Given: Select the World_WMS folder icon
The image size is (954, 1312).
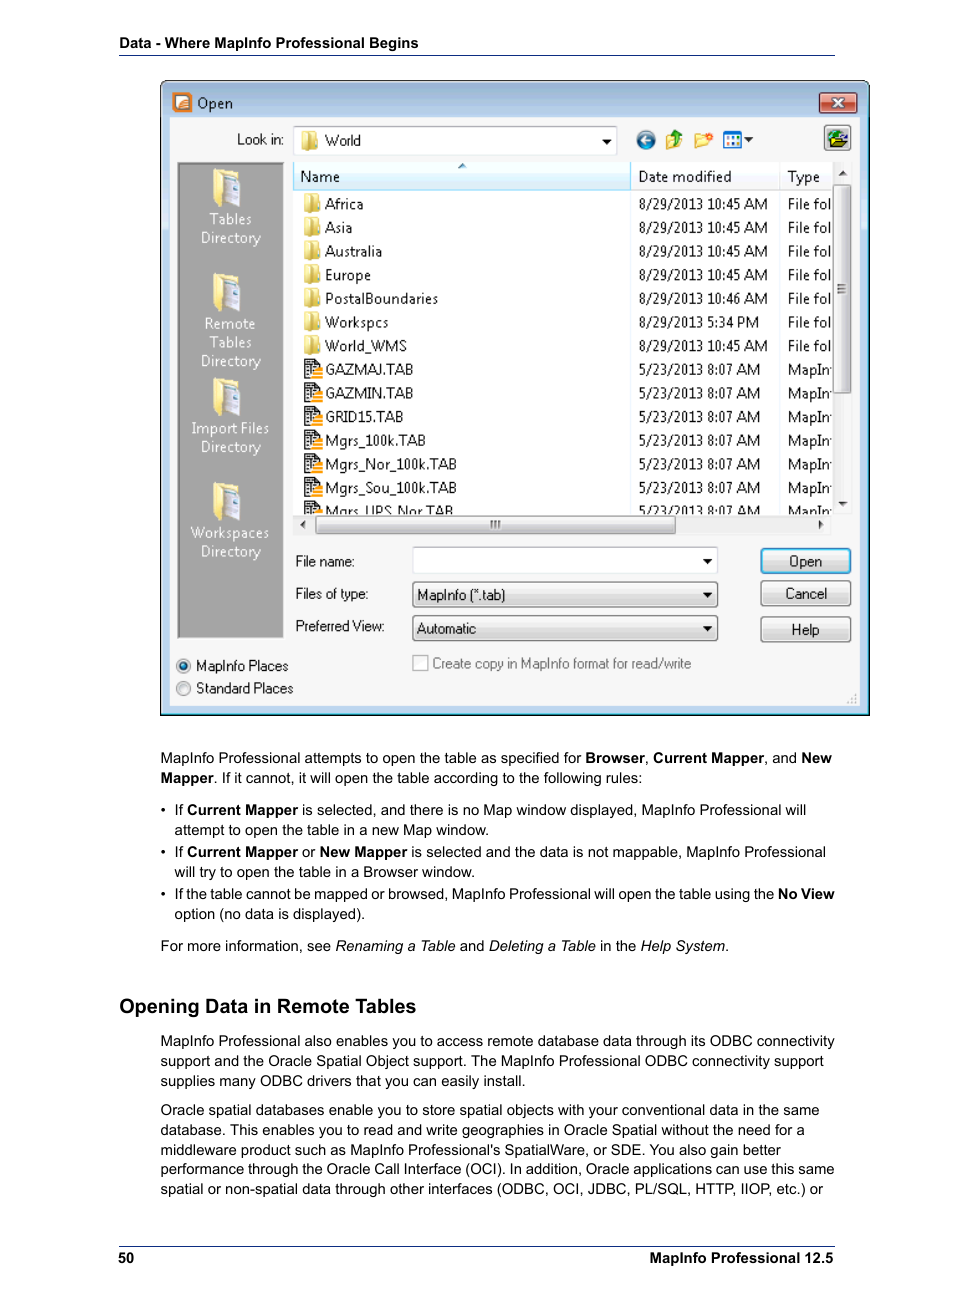Looking at the screenshot, I should [x=312, y=345].
